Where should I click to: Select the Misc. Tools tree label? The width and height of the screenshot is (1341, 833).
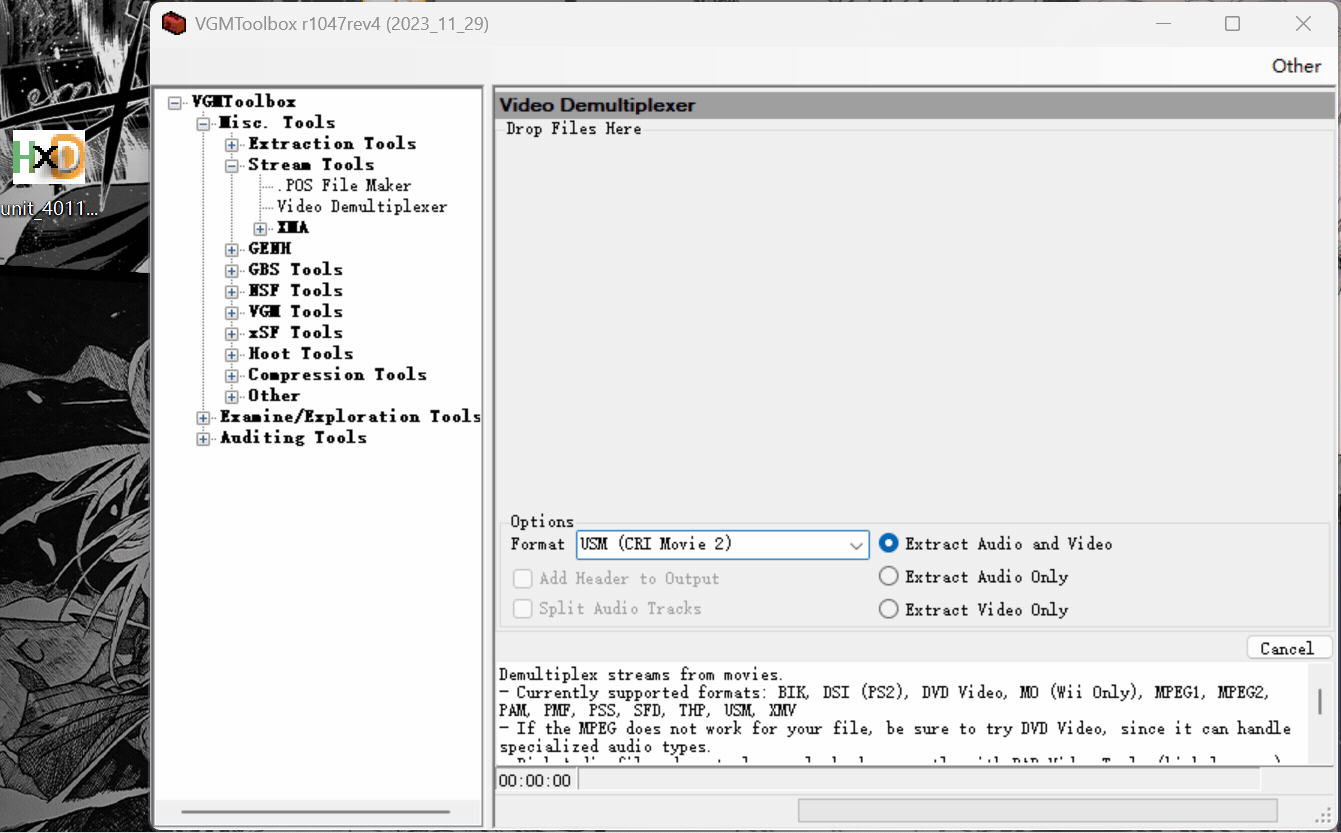tap(278, 123)
